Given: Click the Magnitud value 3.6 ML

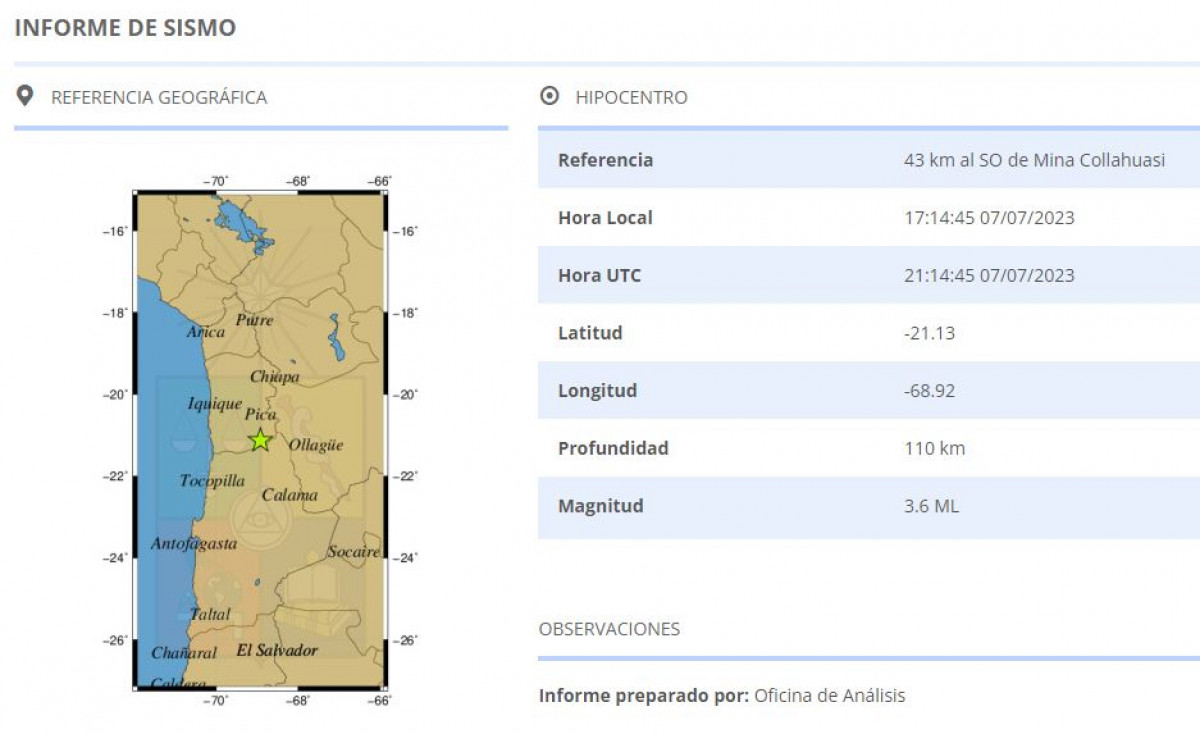Looking at the screenshot, I should point(930,506).
